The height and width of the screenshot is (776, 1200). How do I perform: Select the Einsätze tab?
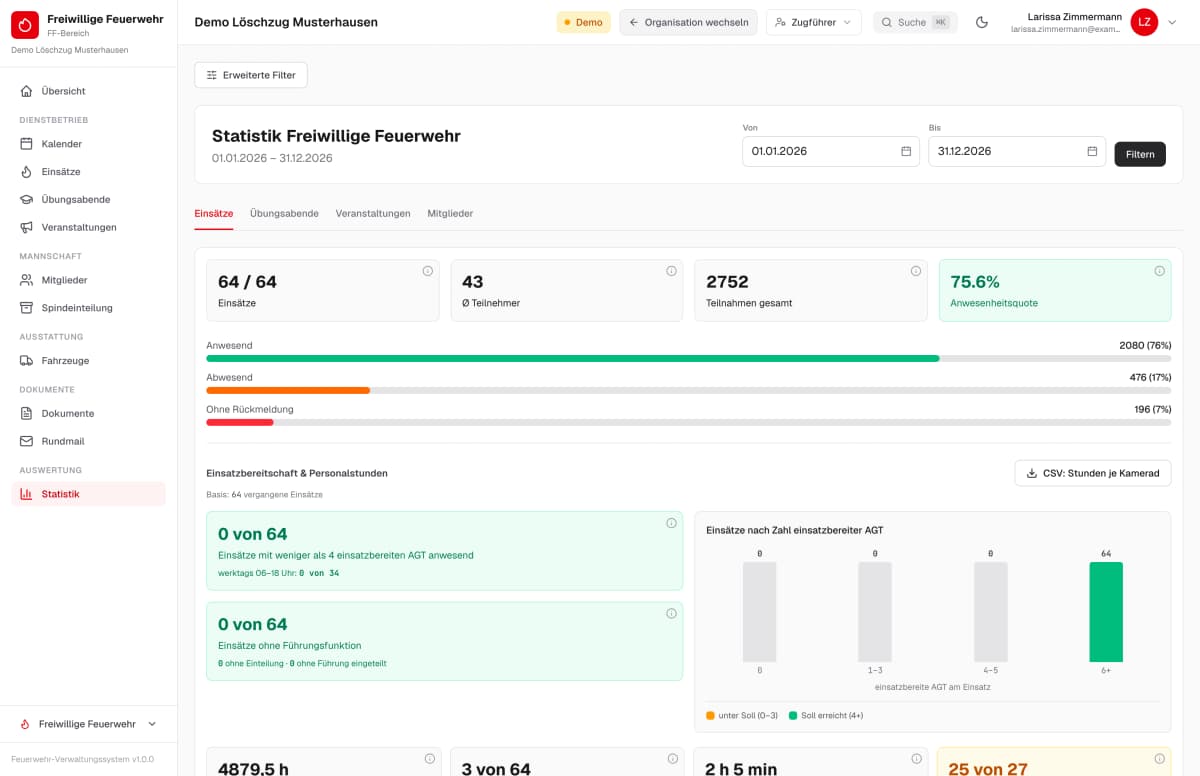tap(214, 213)
